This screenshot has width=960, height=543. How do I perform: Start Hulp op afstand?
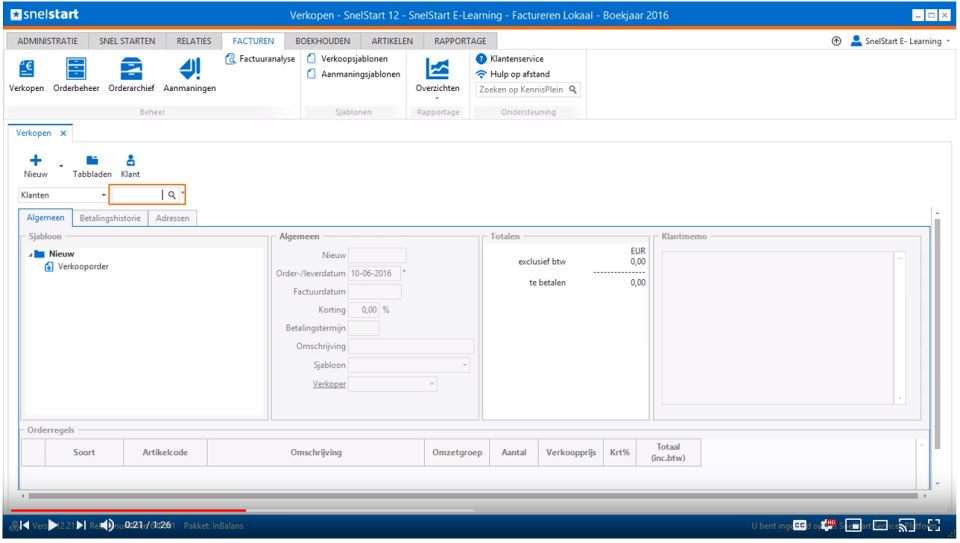click(513, 74)
